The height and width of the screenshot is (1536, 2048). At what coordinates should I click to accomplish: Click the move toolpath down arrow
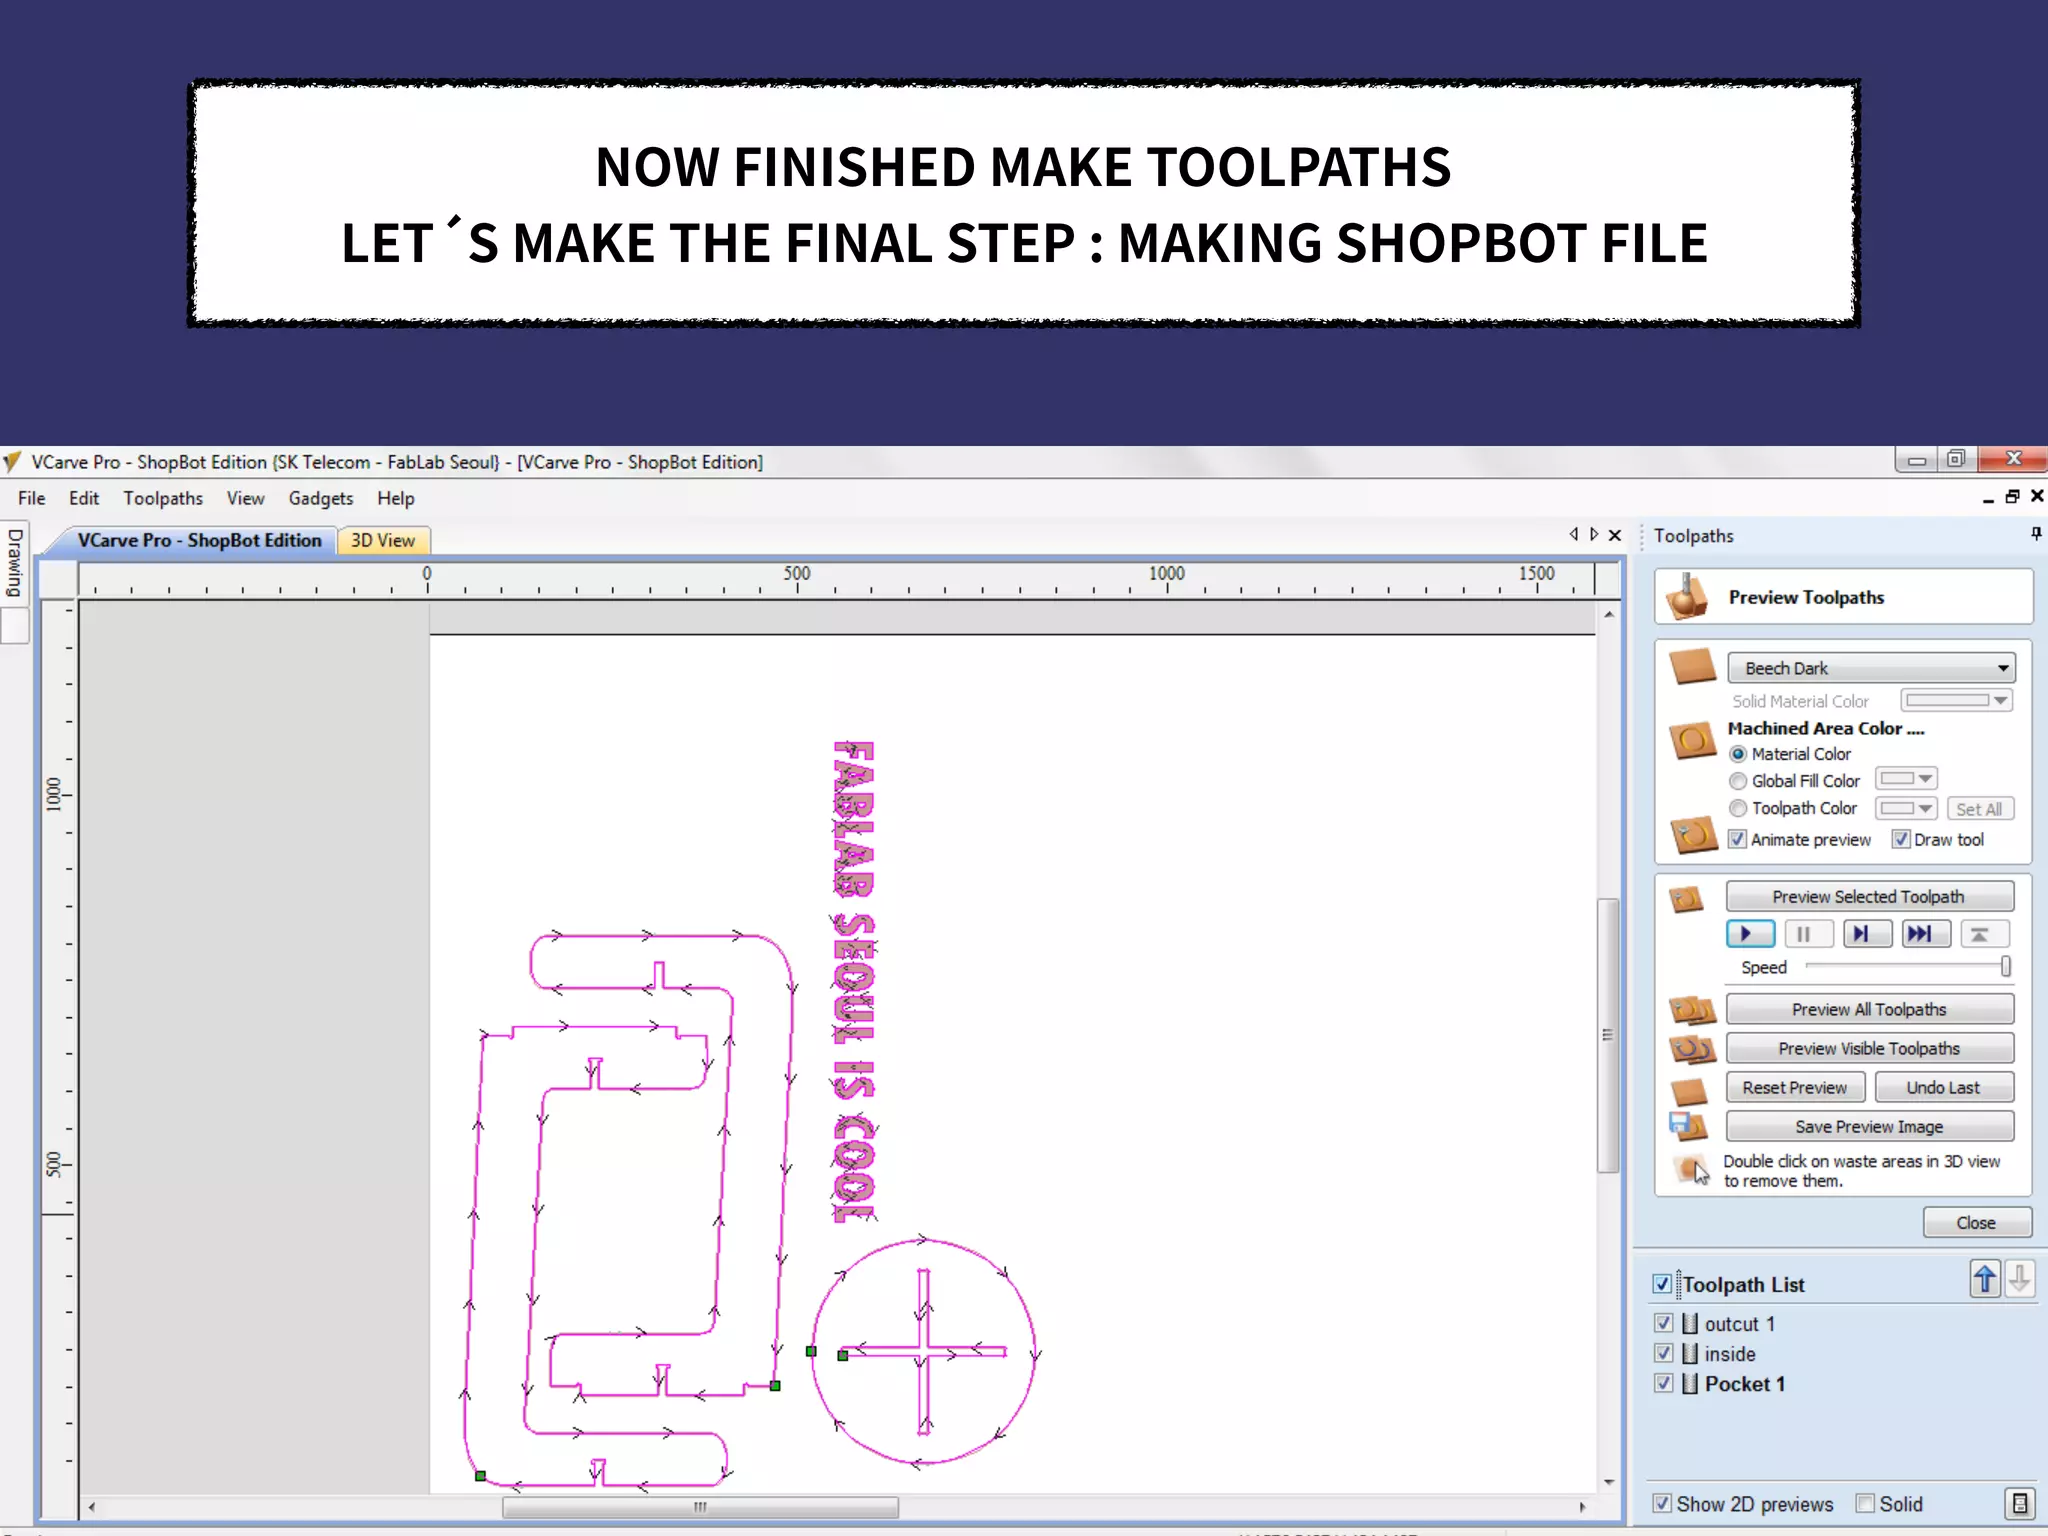(x=2019, y=1279)
